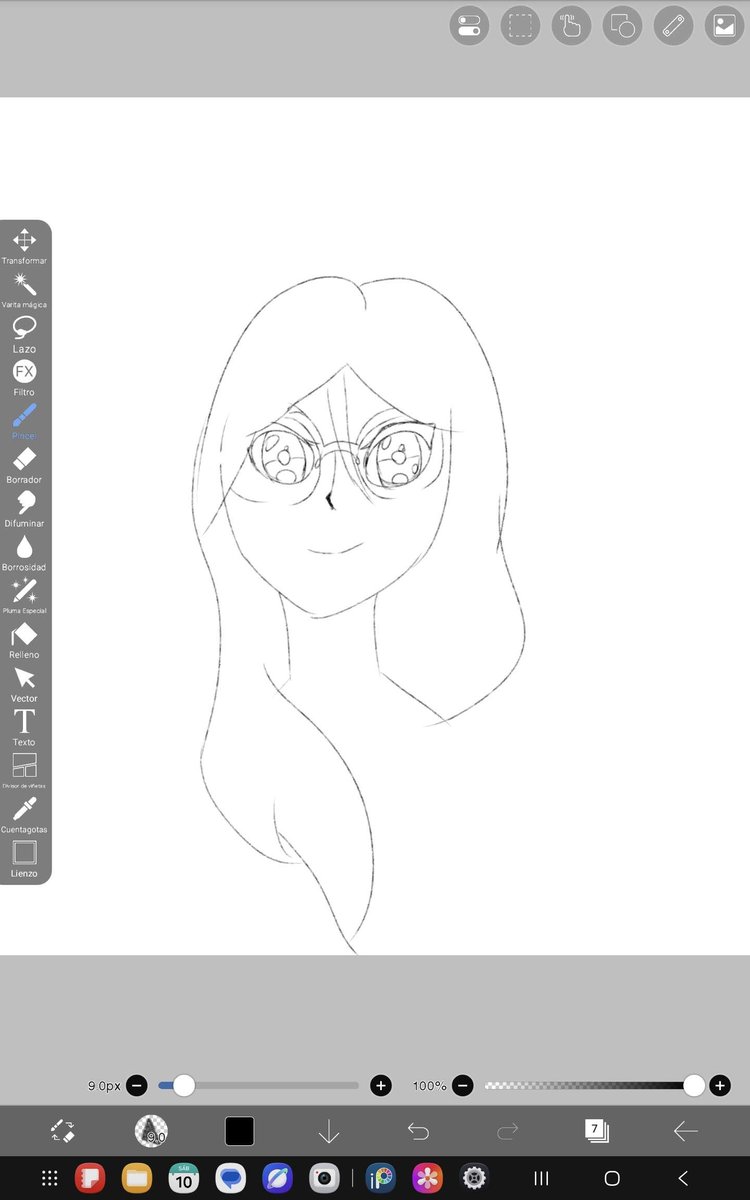Tap the Android home button
Image resolution: width=750 pixels, height=1200 pixels.
click(x=612, y=1178)
